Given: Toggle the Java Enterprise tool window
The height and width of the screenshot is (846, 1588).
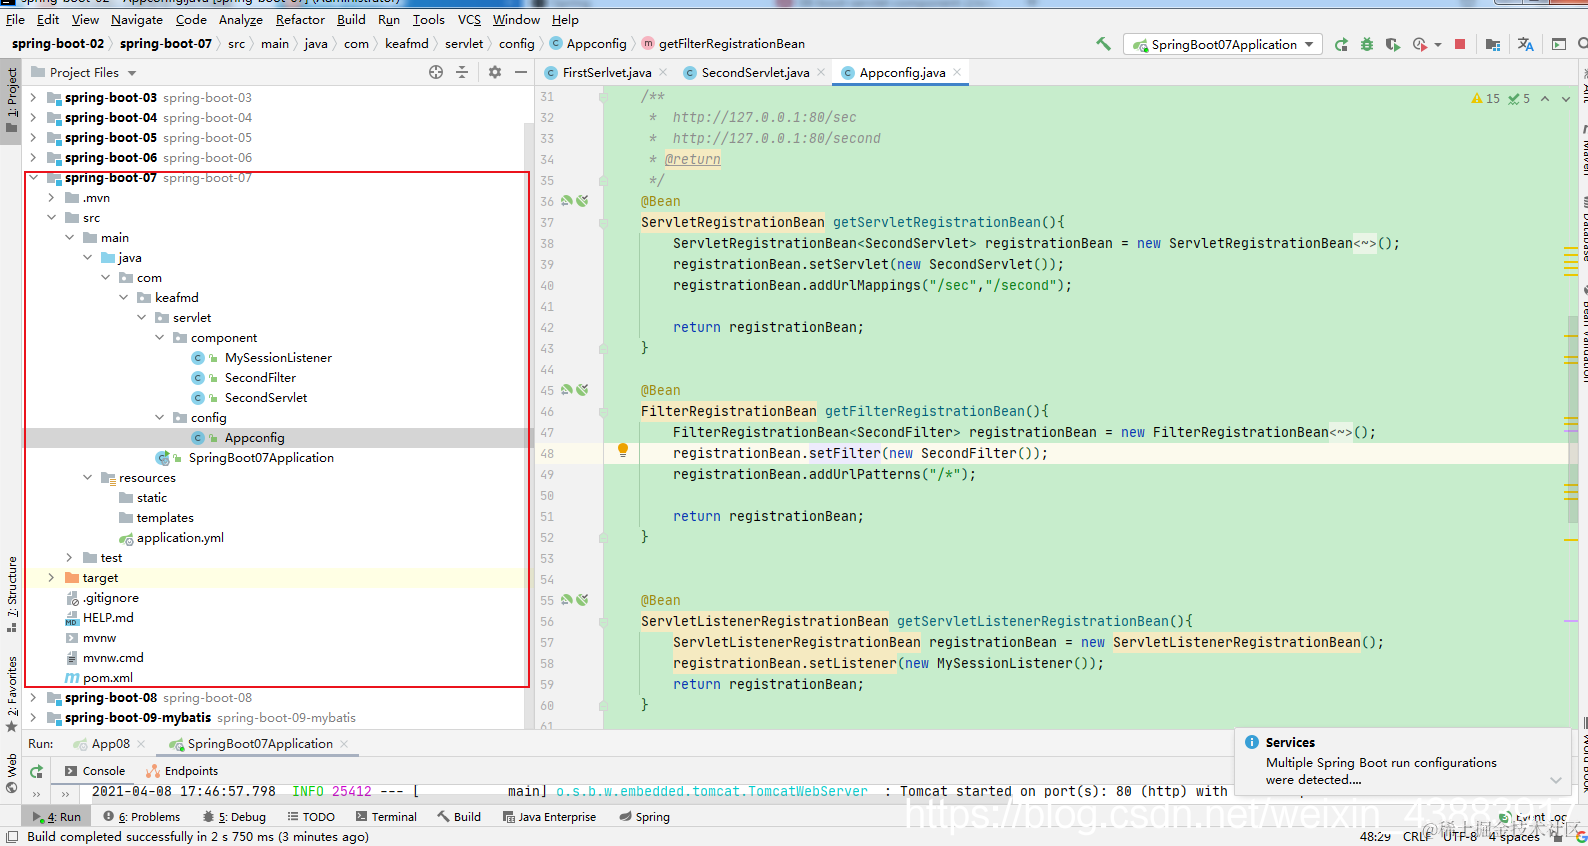Looking at the screenshot, I should (549, 817).
